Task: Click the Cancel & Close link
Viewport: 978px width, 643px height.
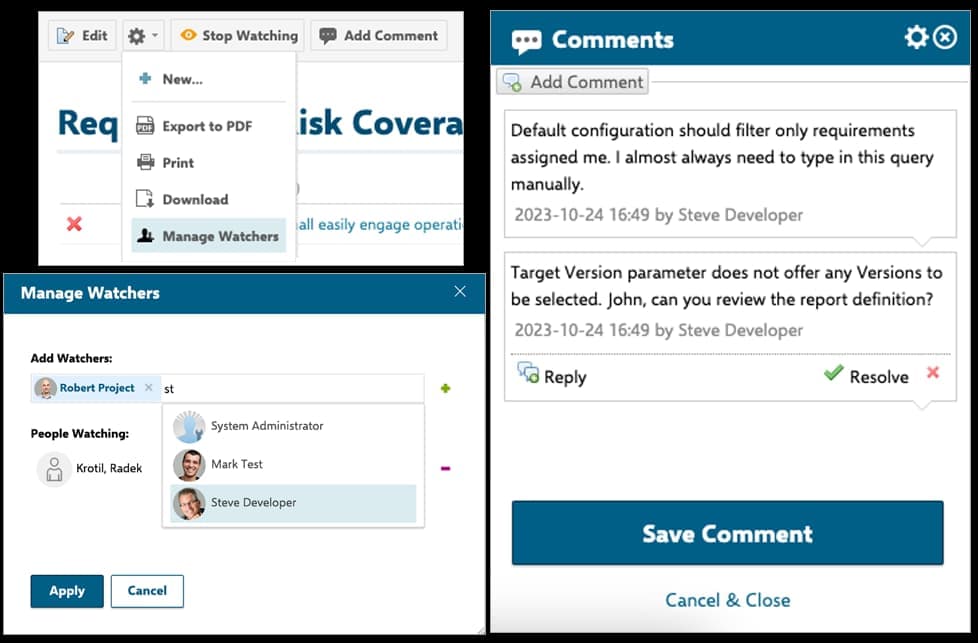Action: 727,600
